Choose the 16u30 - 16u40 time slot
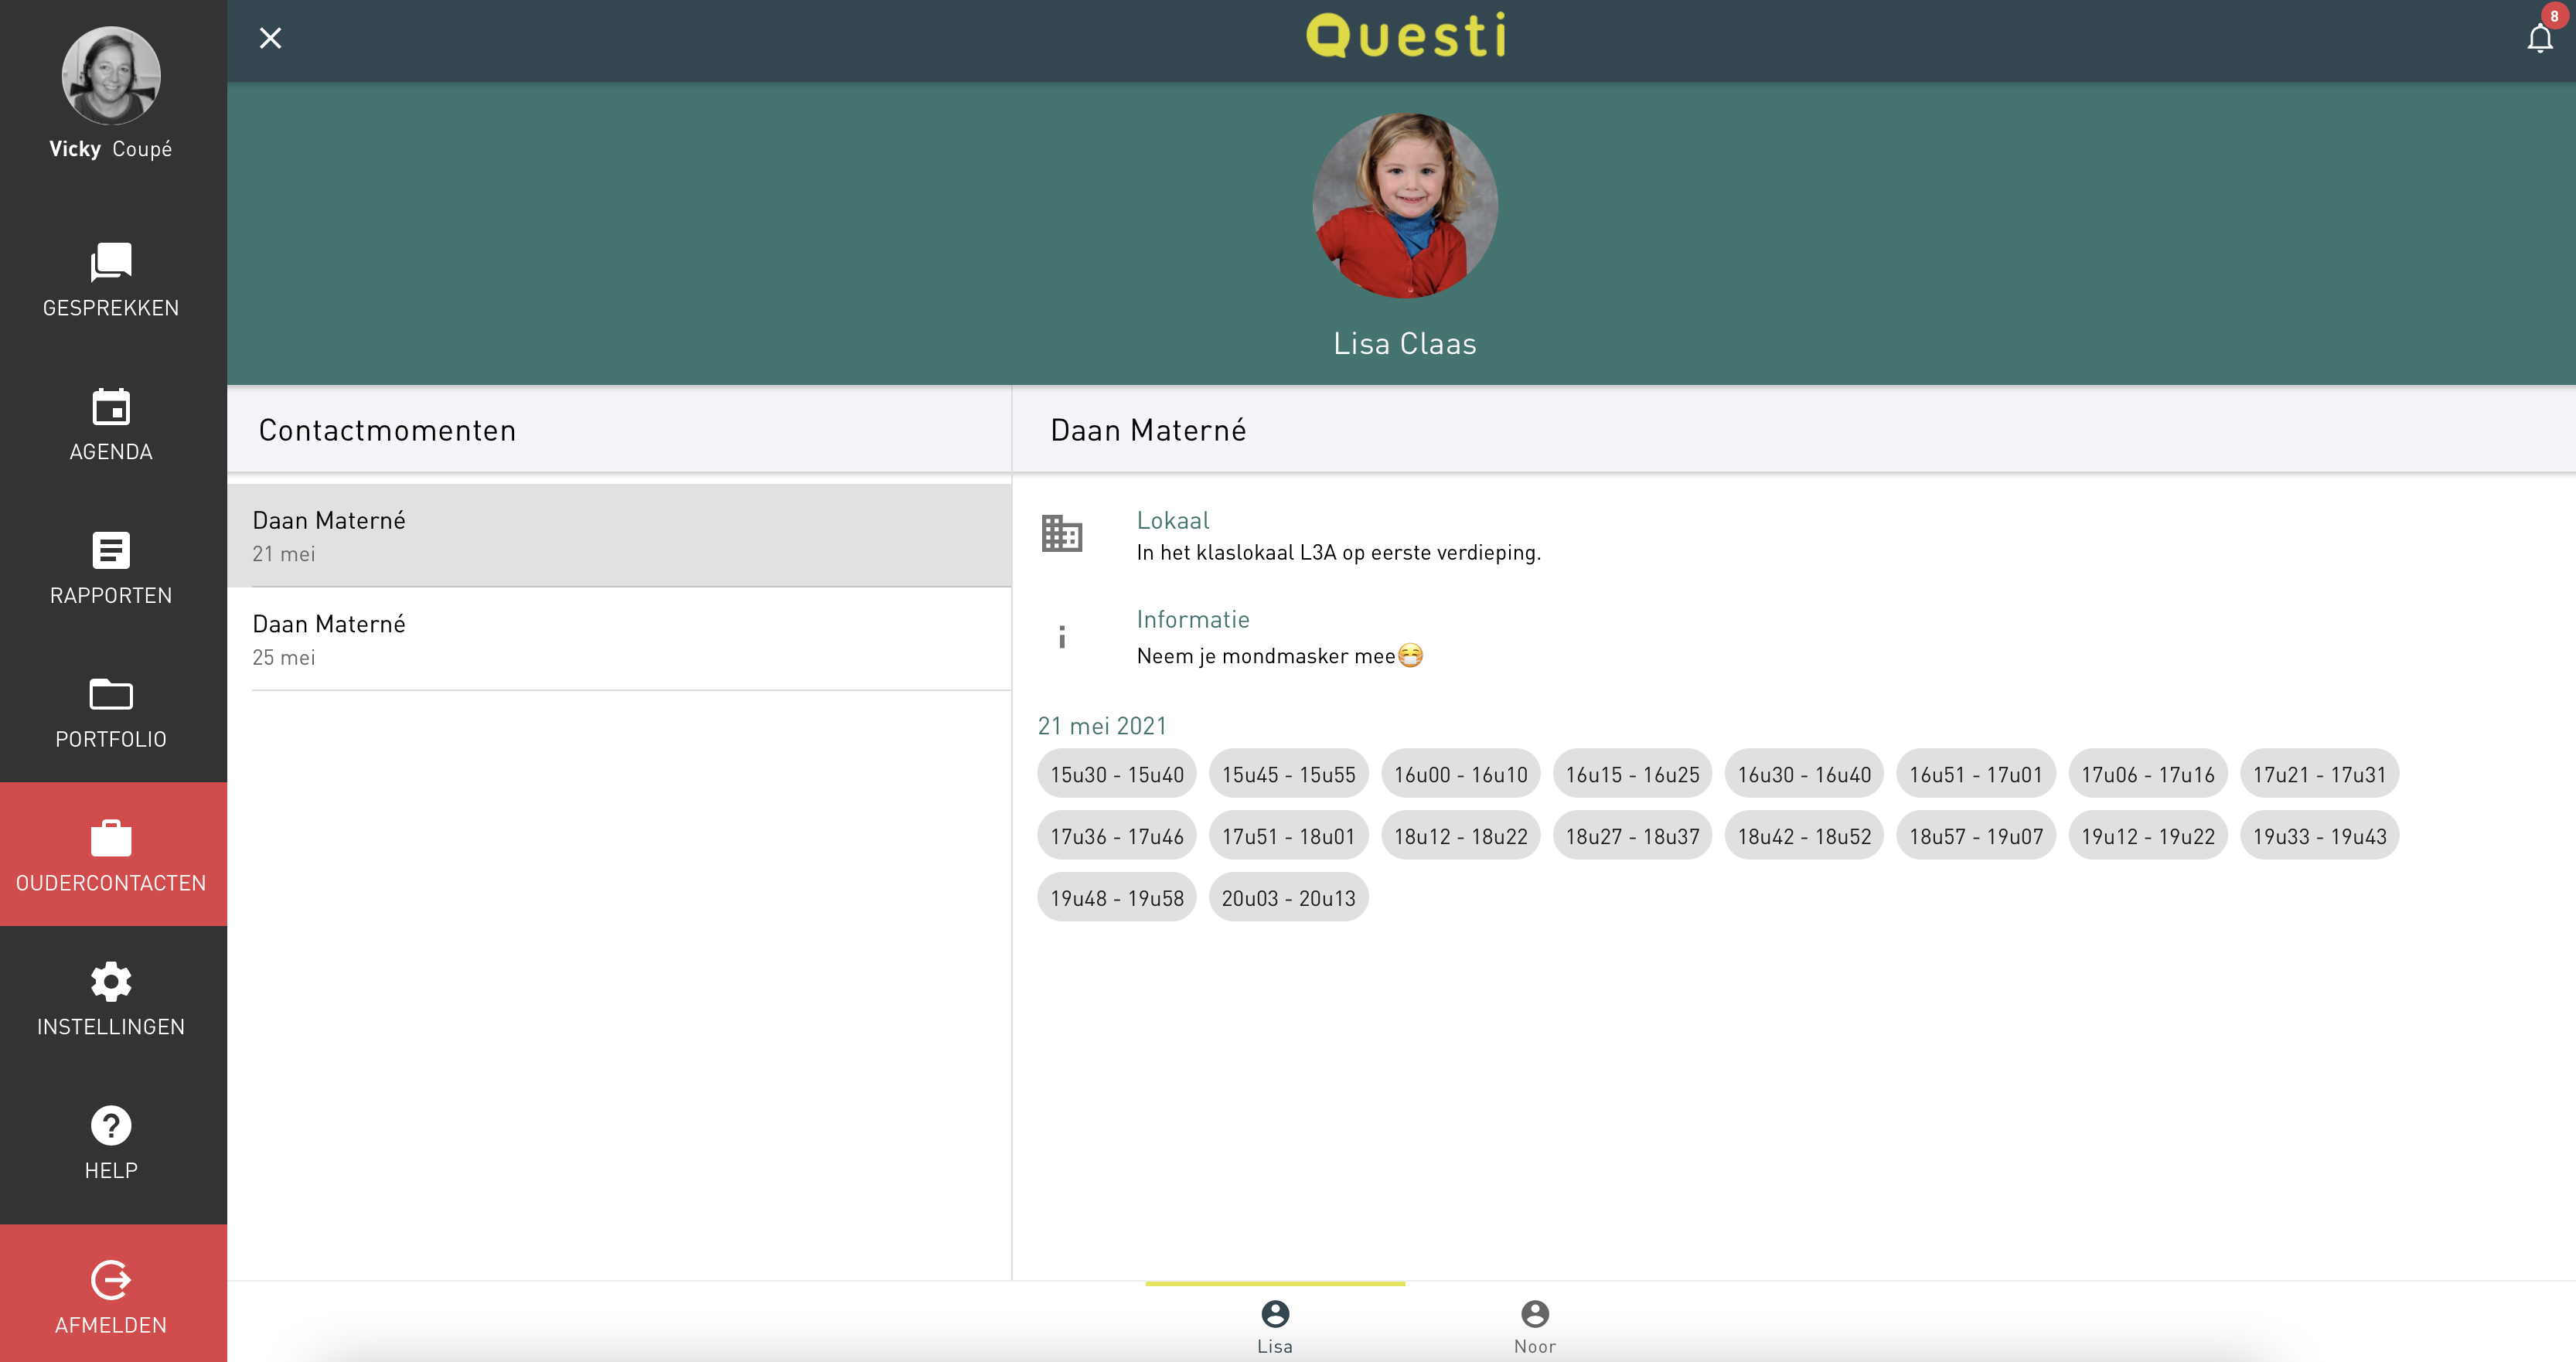Screen dimensions: 2576x1362 point(1805,774)
